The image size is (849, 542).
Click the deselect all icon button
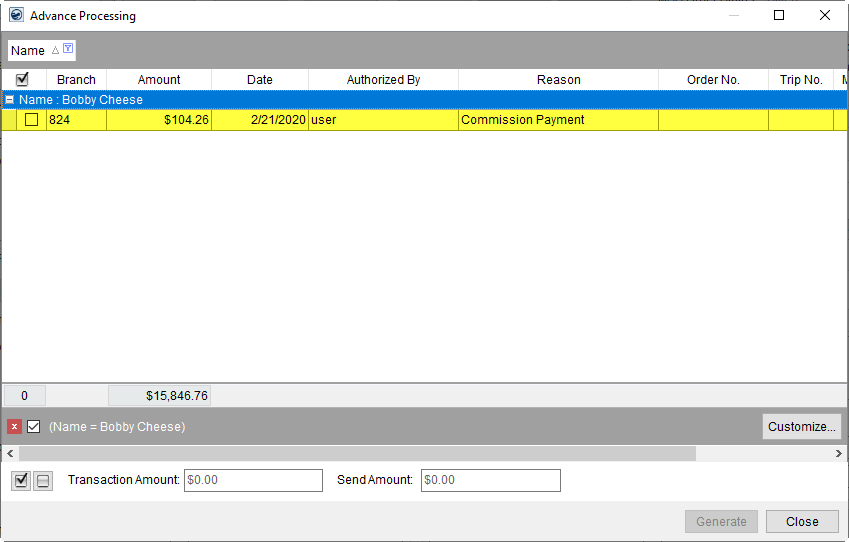pos(43,481)
